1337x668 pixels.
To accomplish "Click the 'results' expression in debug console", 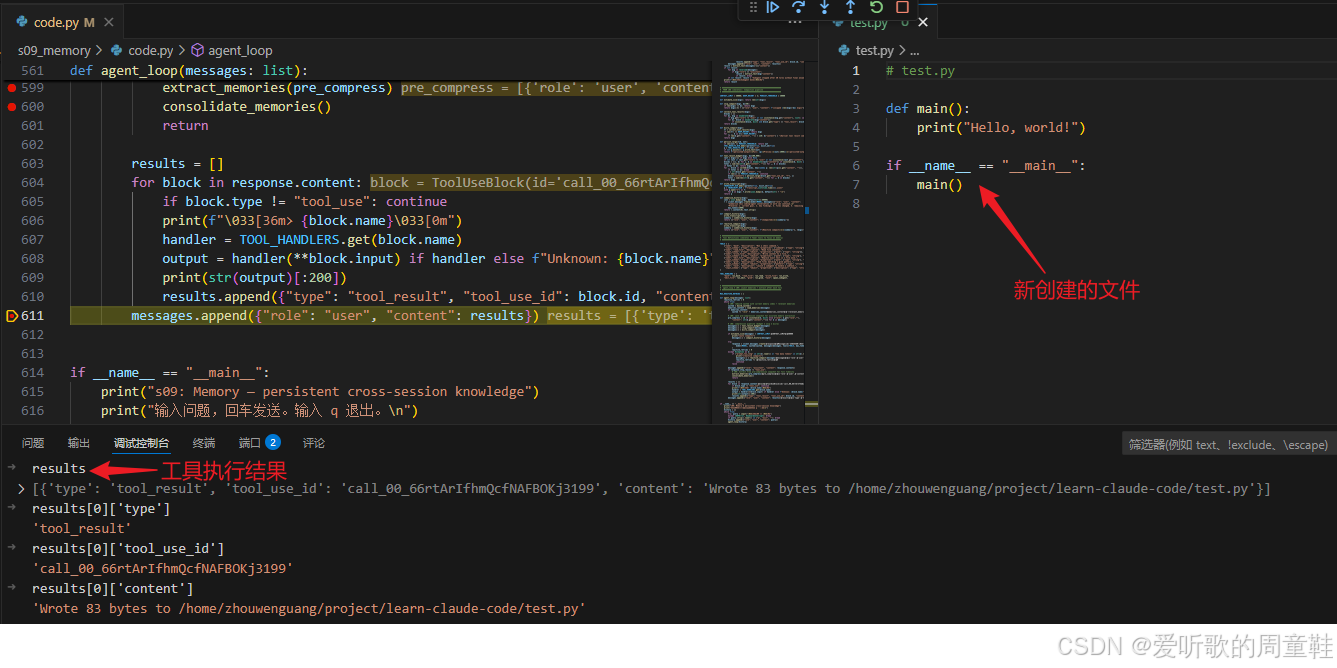I will pyautogui.click(x=59, y=469).
